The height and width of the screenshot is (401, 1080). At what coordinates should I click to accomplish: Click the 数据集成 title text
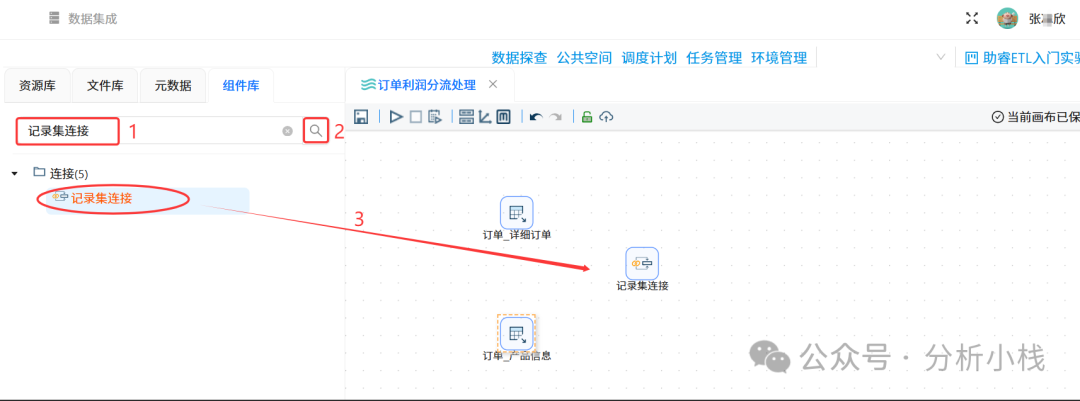click(92, 19)
